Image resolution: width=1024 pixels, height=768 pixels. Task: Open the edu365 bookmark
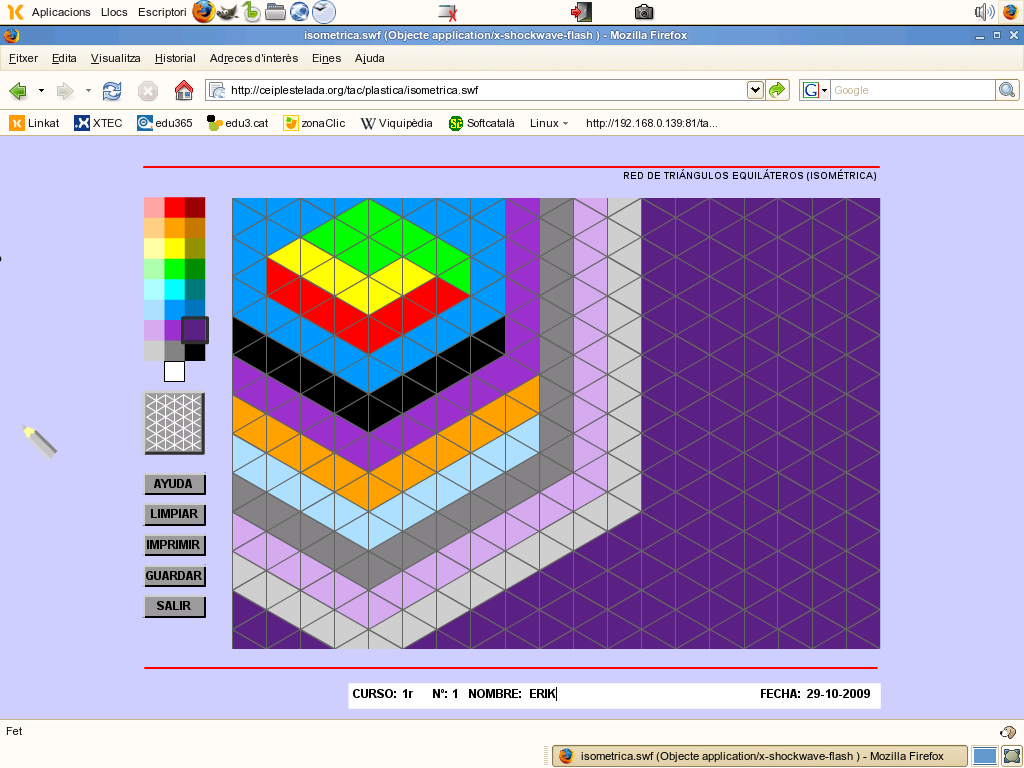[x=165, y=123]
